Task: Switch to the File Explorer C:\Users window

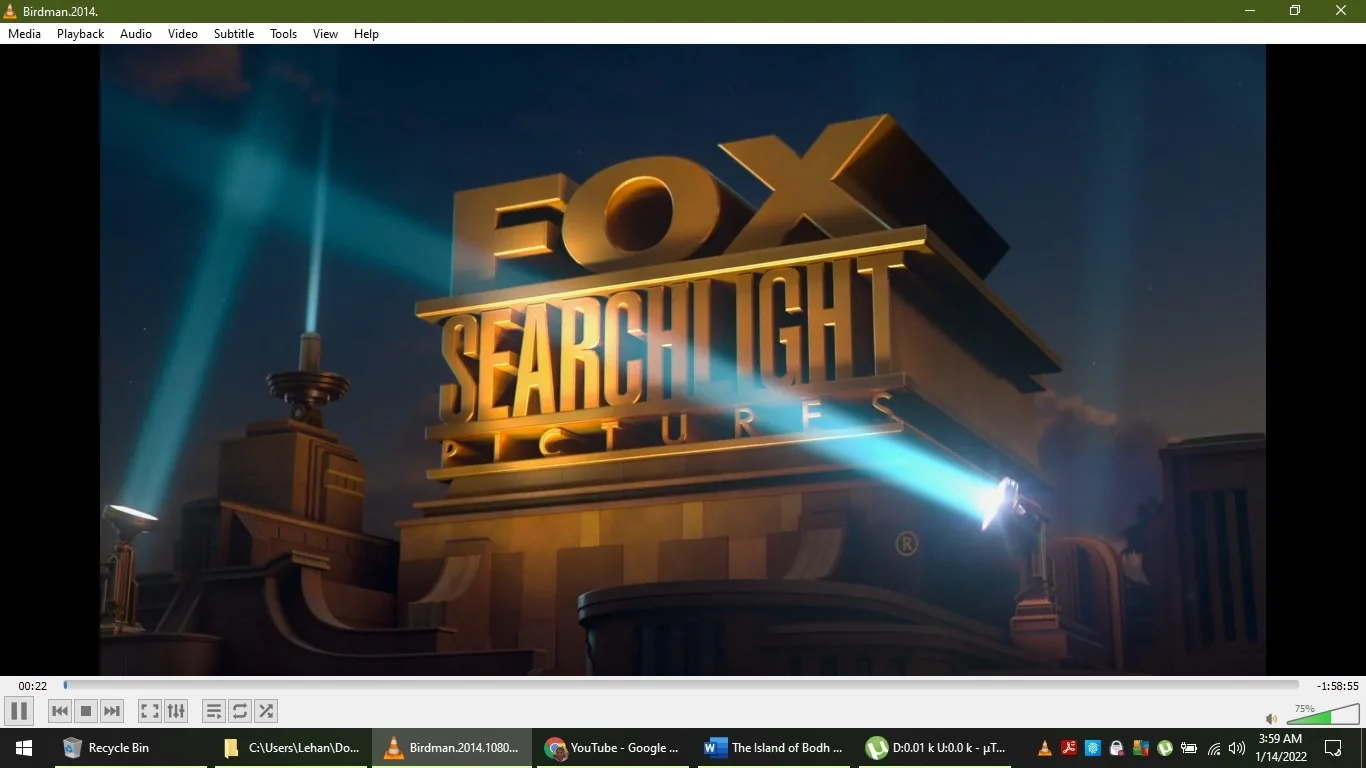Action: click(290, 748)
